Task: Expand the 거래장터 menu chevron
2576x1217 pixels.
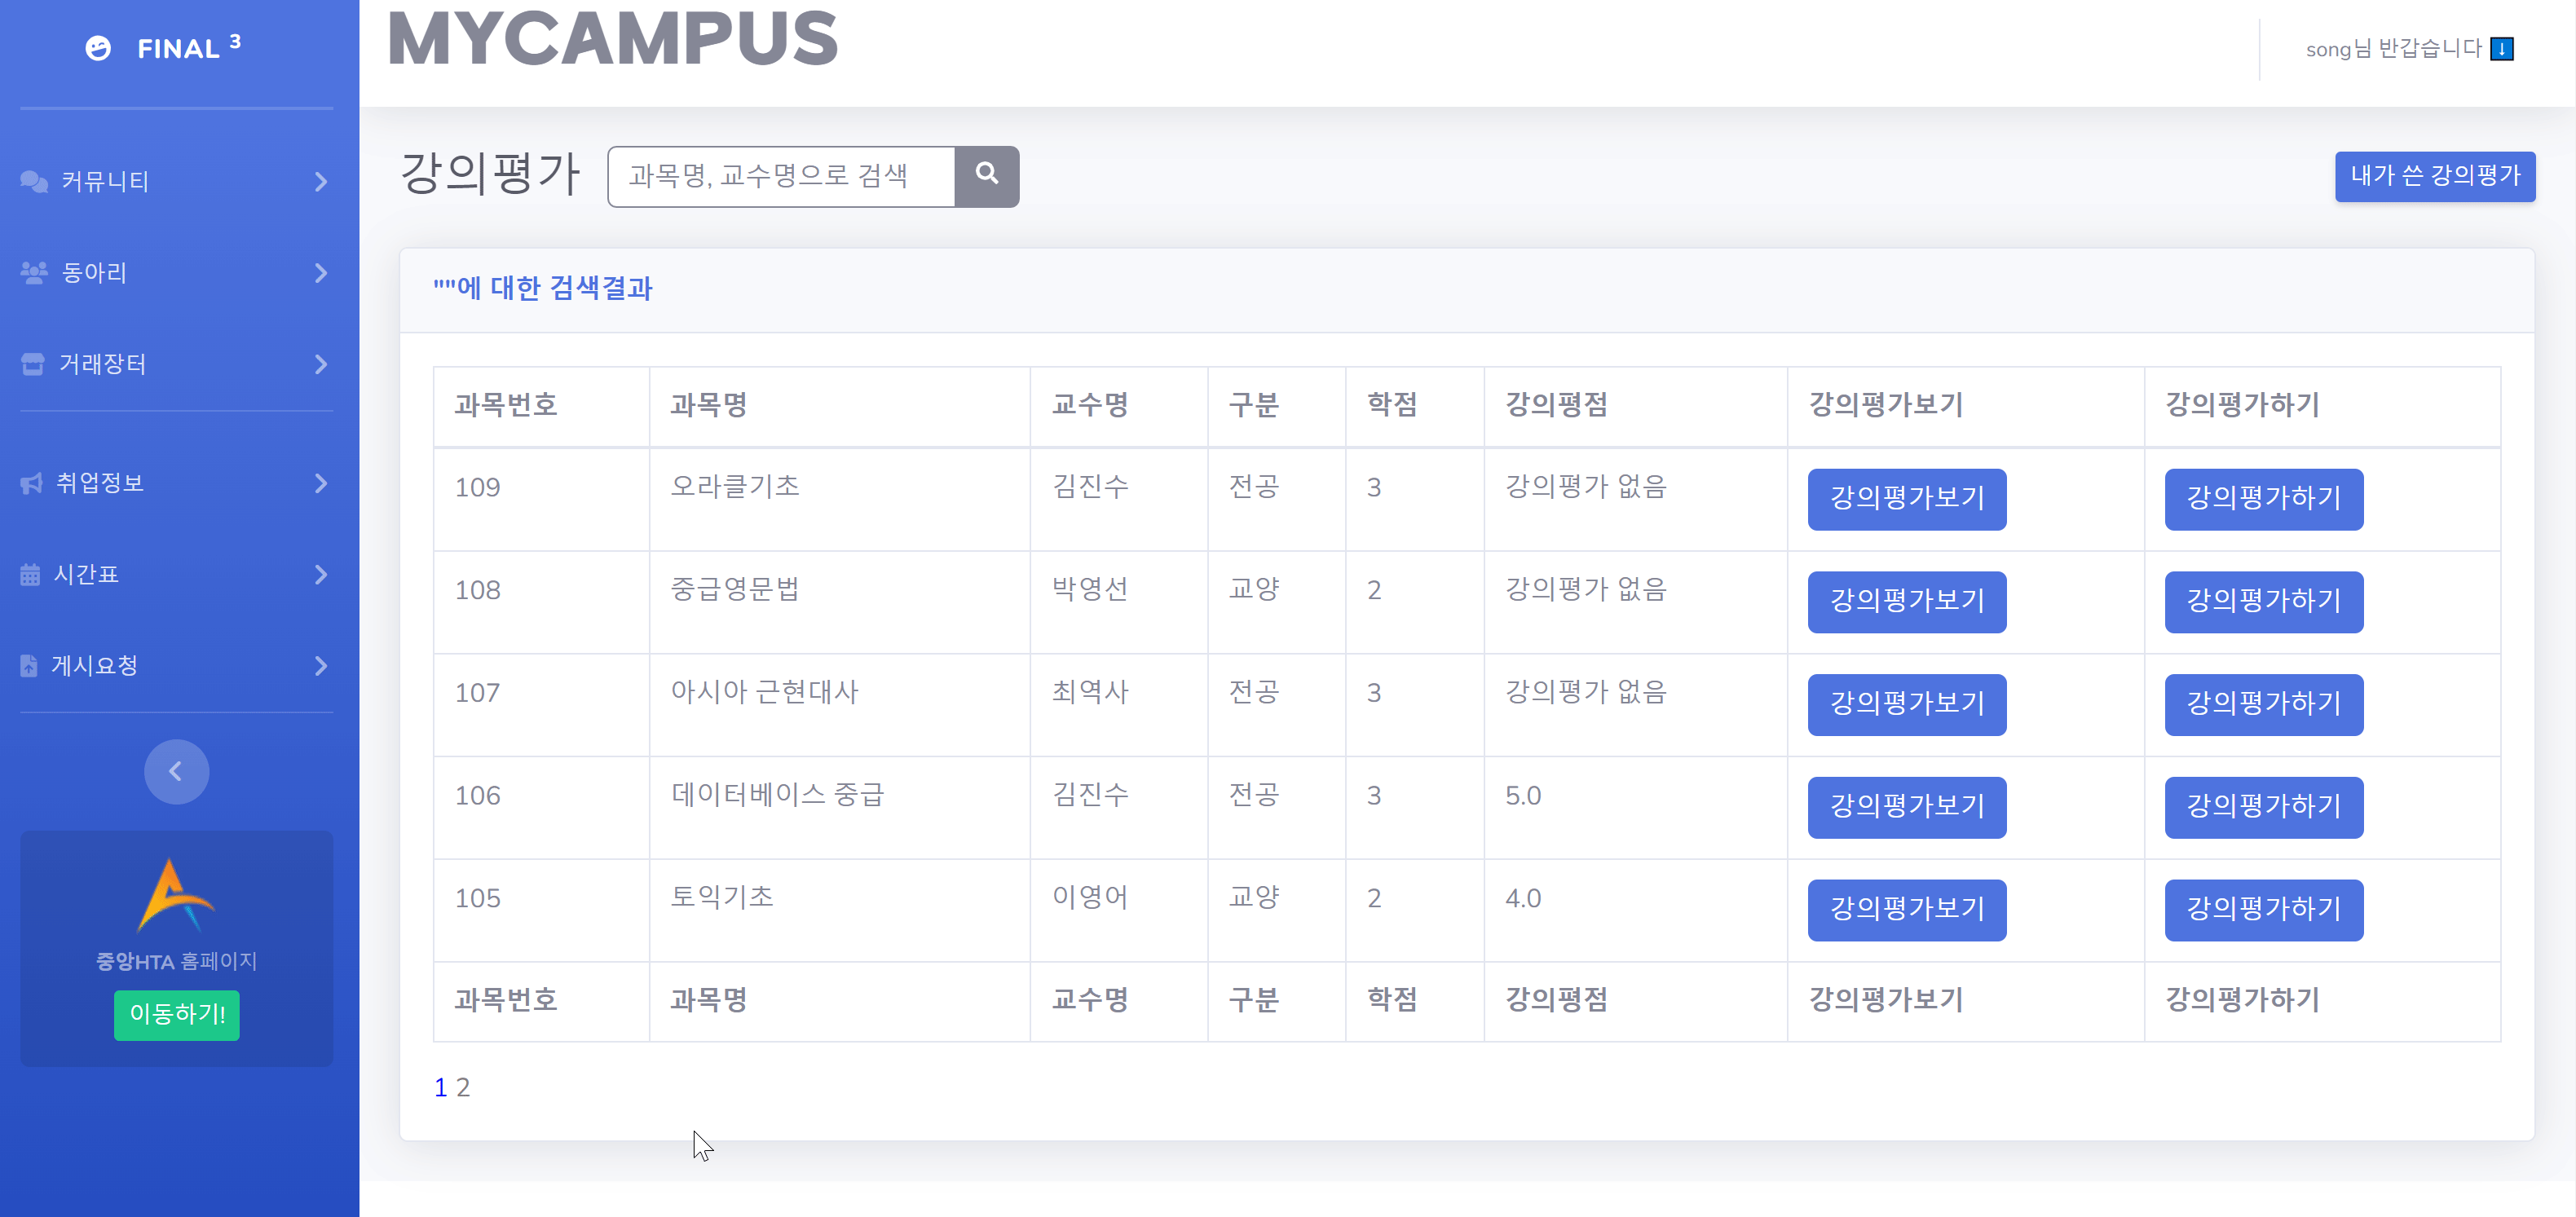Action: (320, 364)
